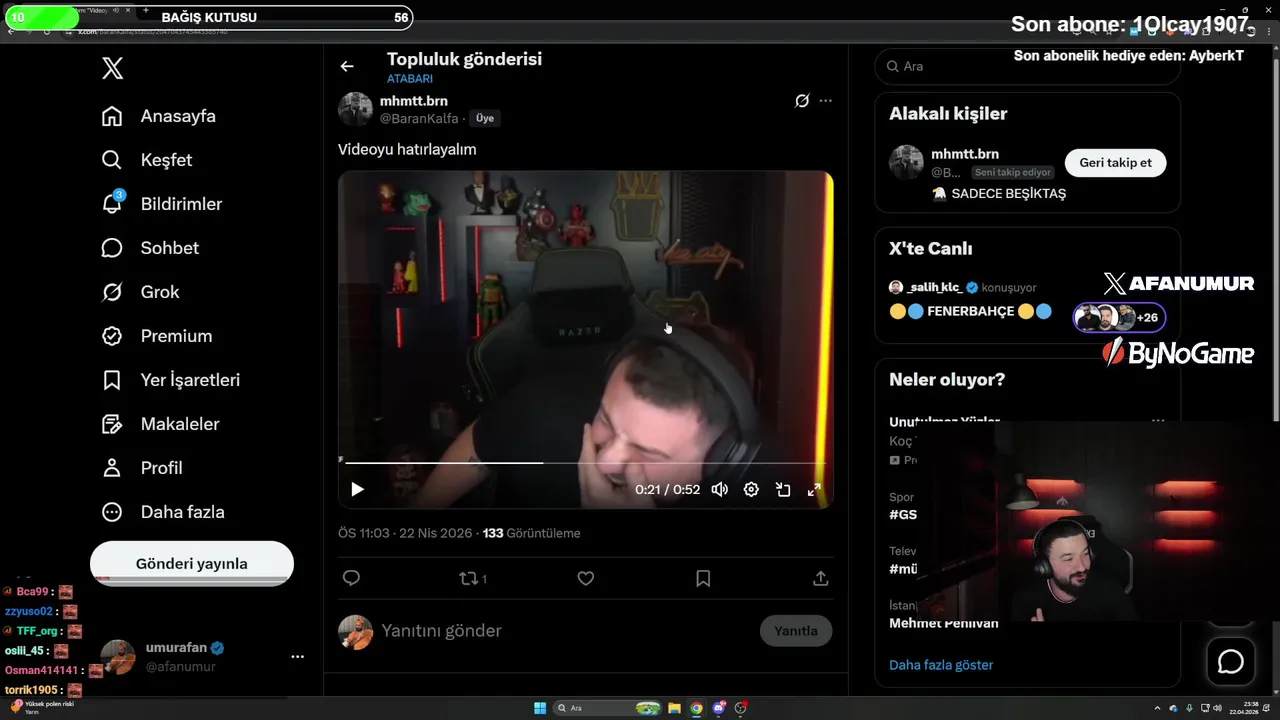Open Sohbet messages
The width and height of the screenshot is (1280, 720).
[x=150, y=248]
